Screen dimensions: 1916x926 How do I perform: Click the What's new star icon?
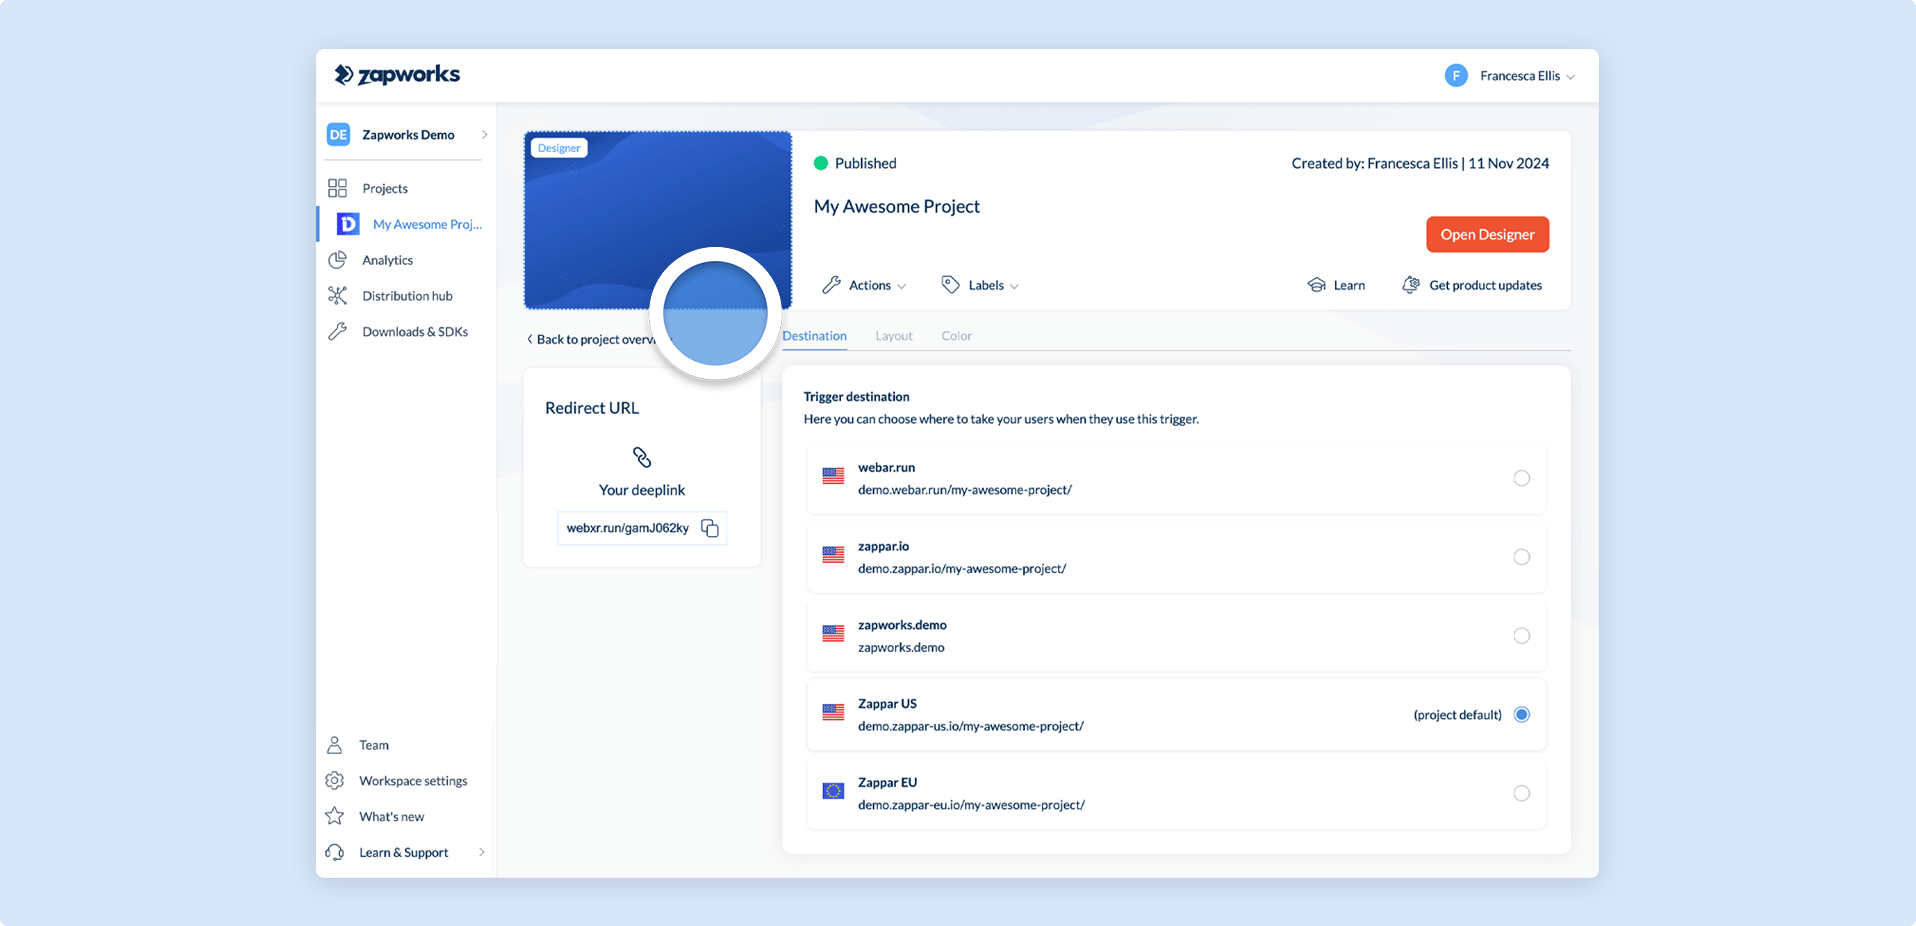(335, 817)
